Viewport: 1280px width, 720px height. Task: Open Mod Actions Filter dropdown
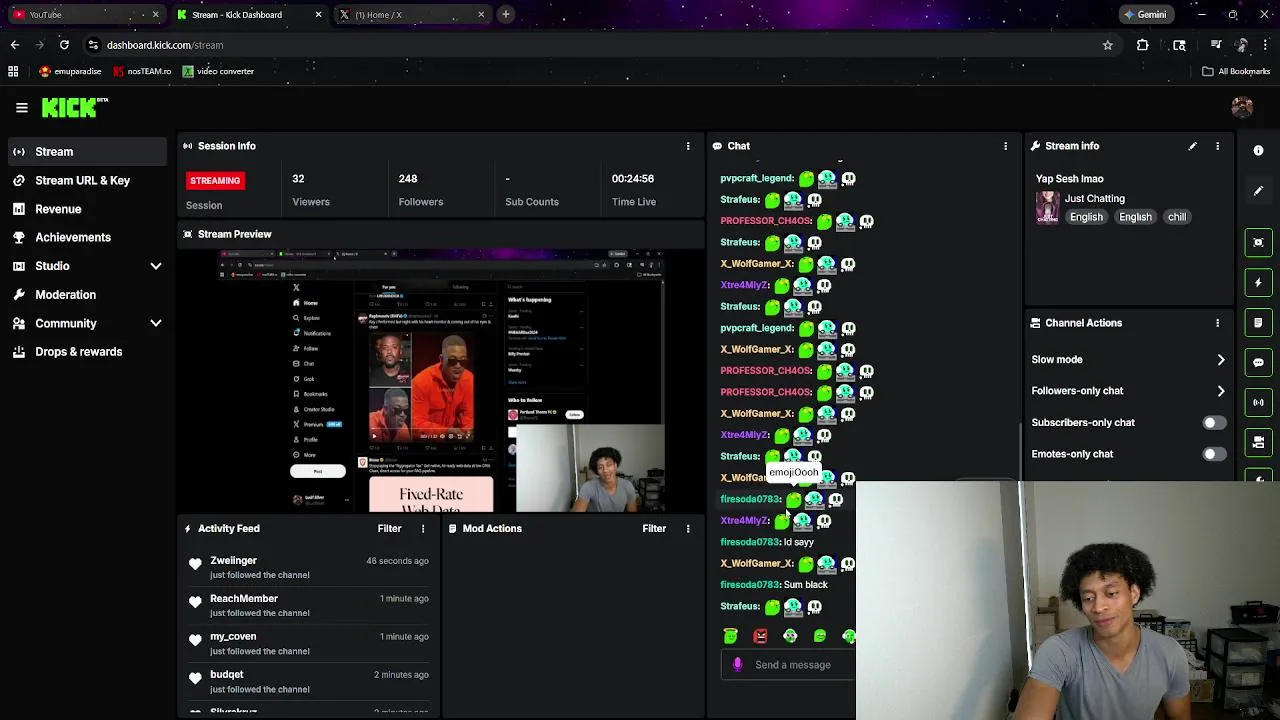654,528
